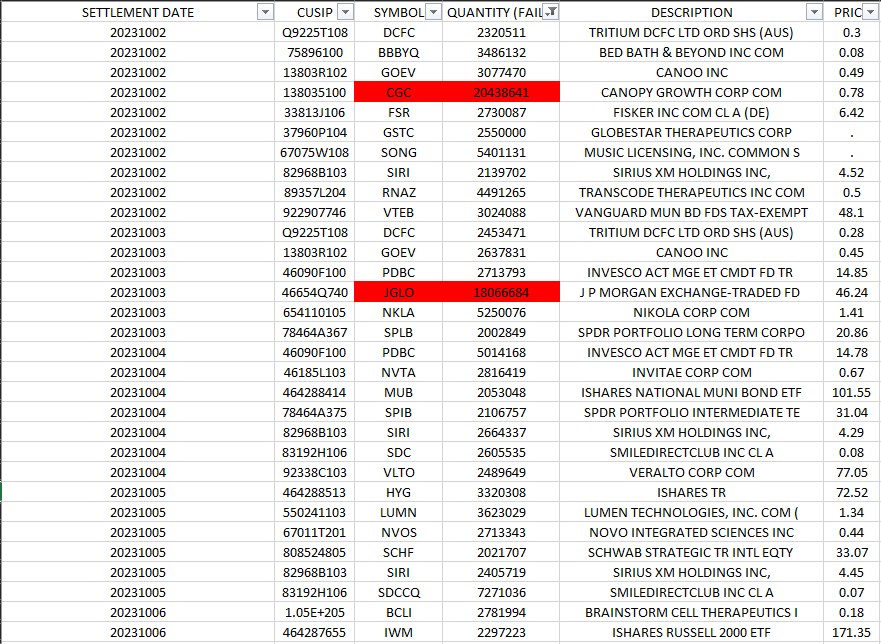Click the CUSIP cell 75896100

coord(315,52)
